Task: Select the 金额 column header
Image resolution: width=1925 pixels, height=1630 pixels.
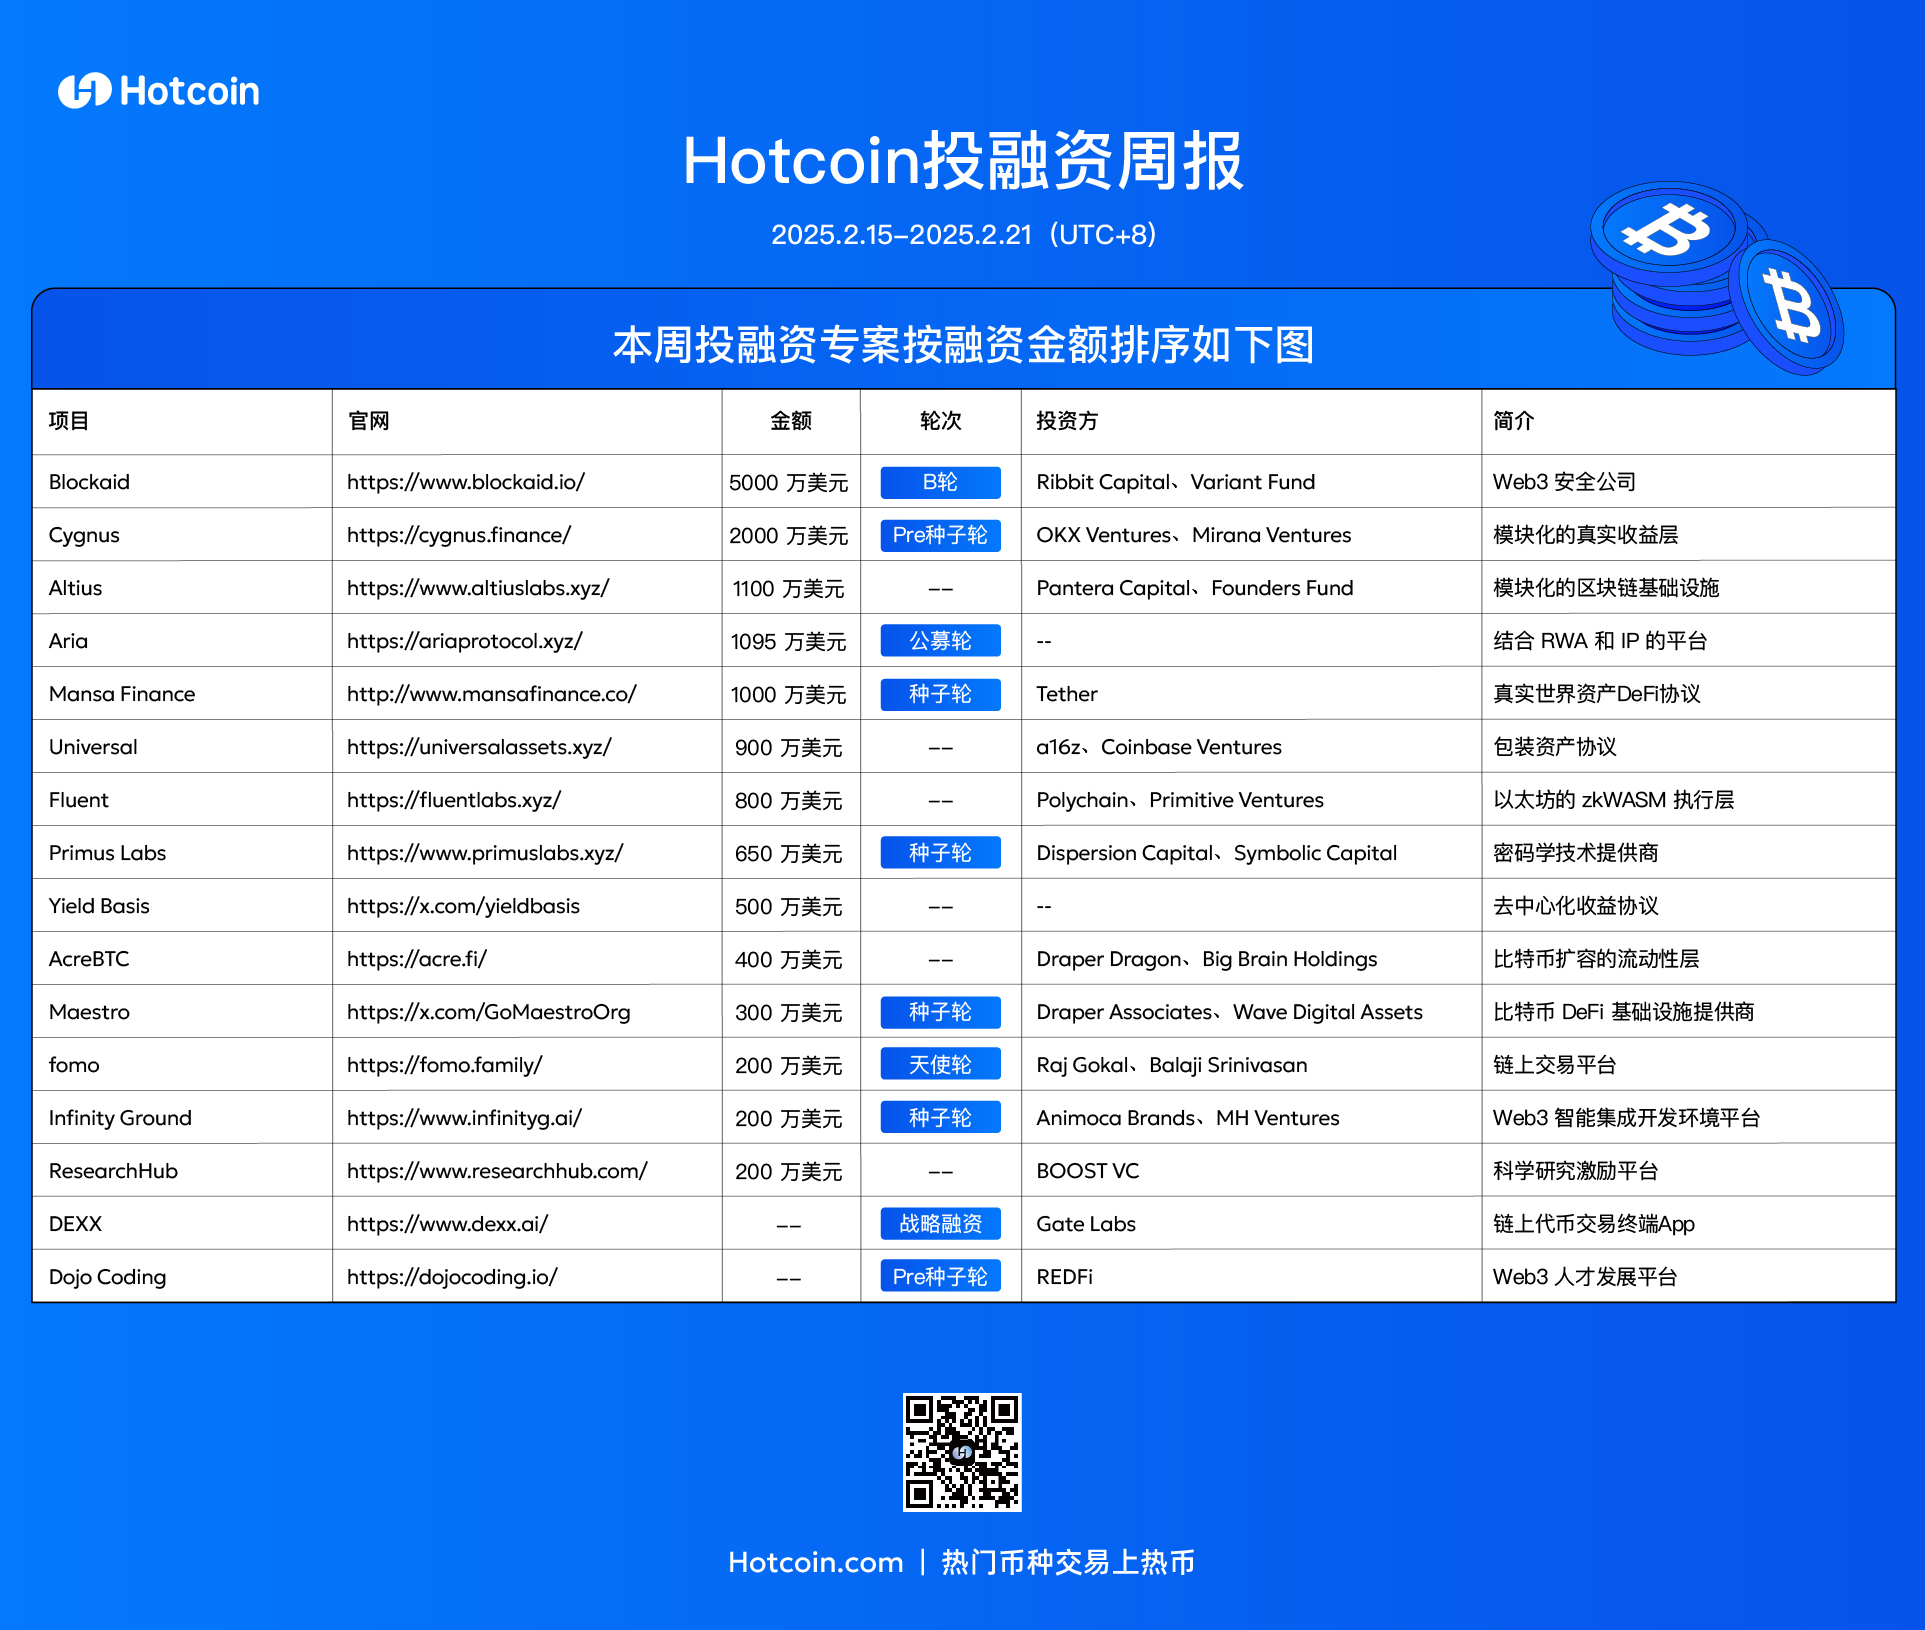Action: (791, 421)
